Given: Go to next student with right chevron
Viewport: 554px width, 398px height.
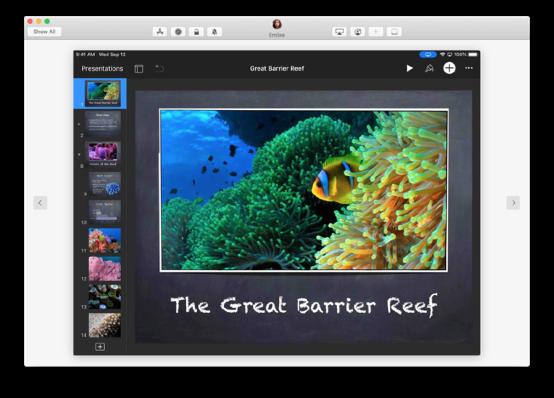Looking at the screenshot, I should pyautogui.click(x=513, y=203).
